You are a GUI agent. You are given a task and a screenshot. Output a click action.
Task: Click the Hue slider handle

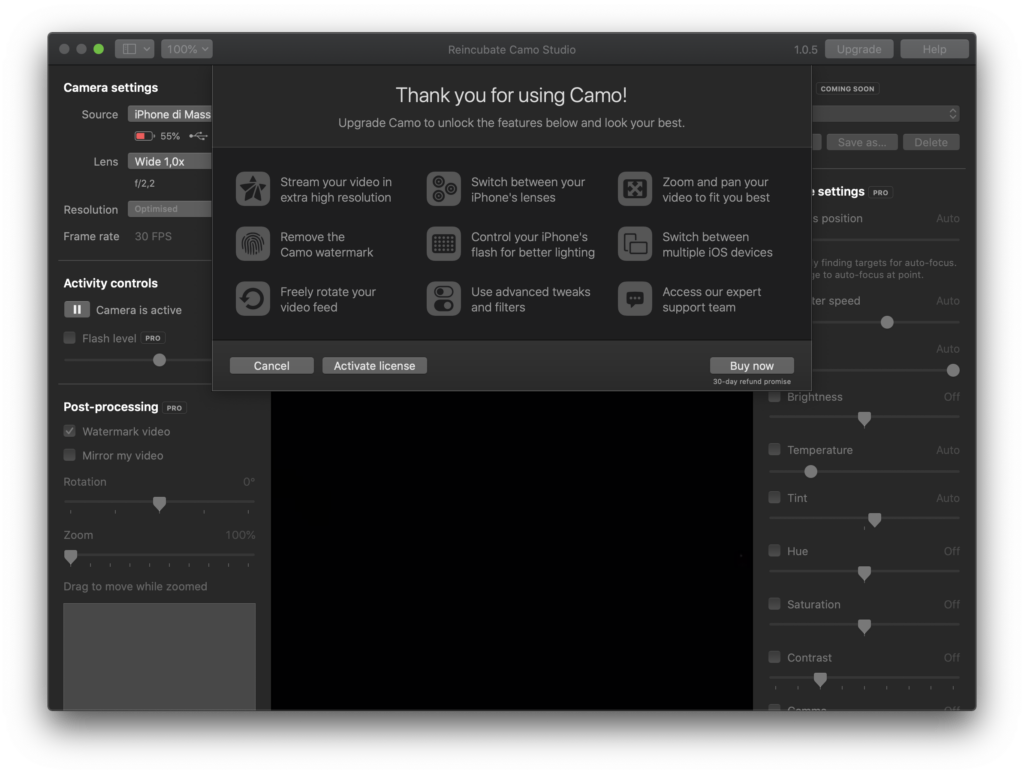[x=864, y=573]
